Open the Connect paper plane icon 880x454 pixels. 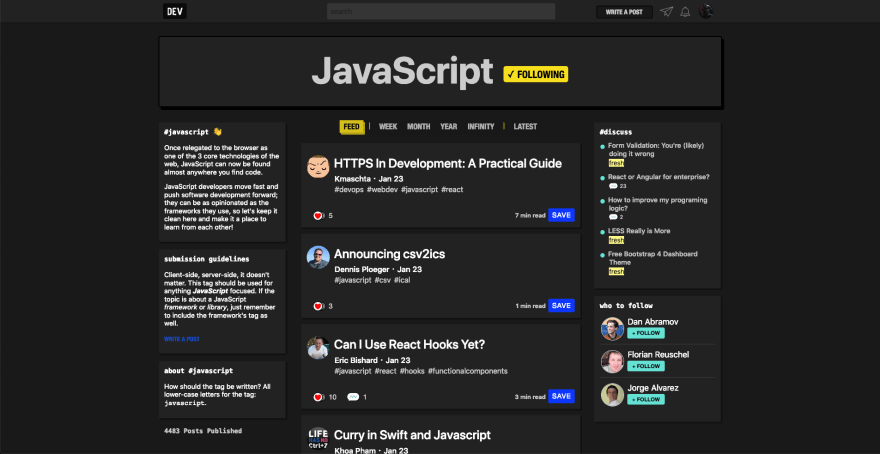[x=666, y=12]
